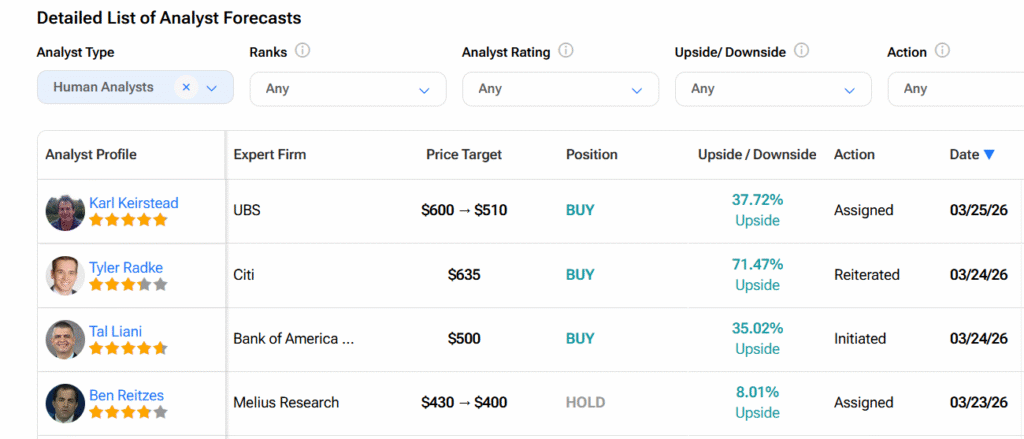The height and width of the screenshot is (439, 1024).
Task: Open Tyler Radke's analyst profile link
Action: (126, 267)
